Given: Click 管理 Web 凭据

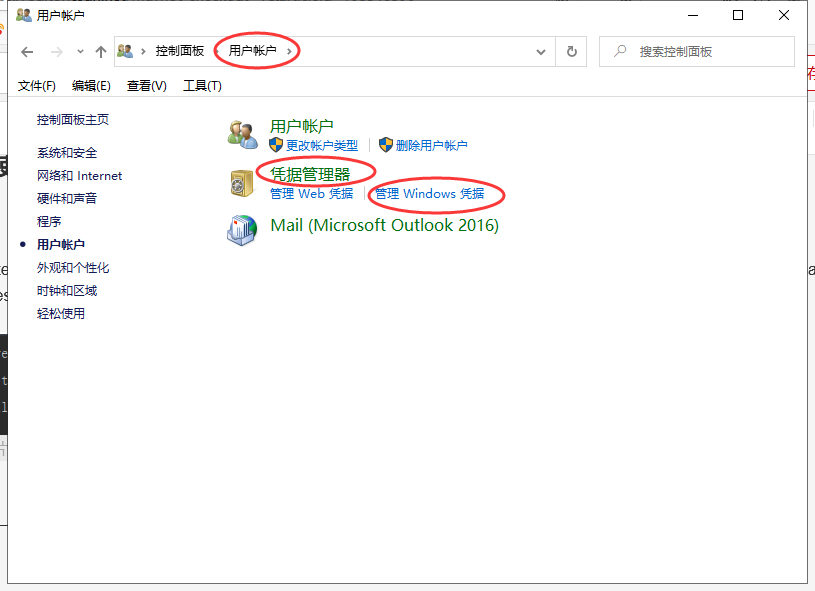Looking at the screenshot, I should 310,195.
